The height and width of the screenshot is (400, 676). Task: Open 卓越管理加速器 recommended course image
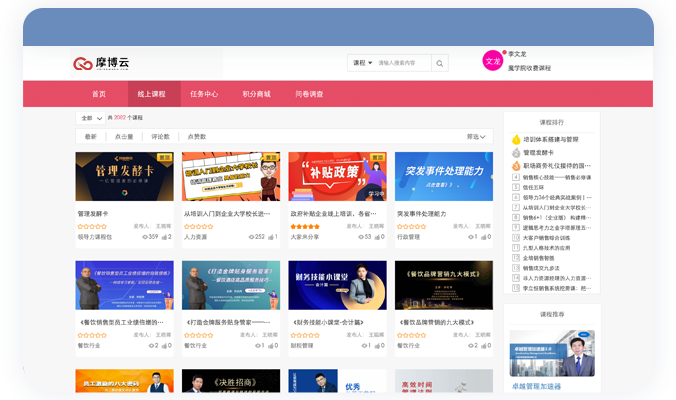[x=552, y=353]
